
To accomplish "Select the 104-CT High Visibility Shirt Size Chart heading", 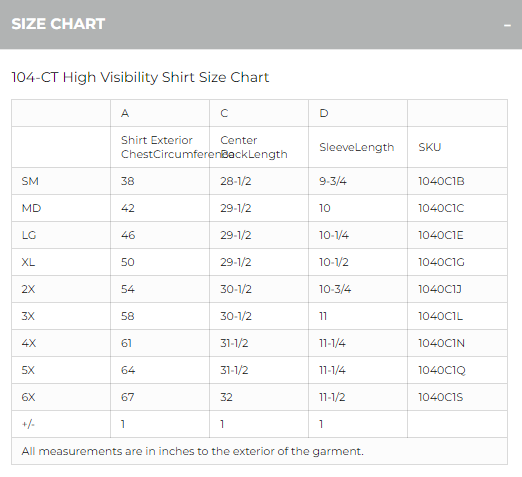I will click(x=140, y=77).
